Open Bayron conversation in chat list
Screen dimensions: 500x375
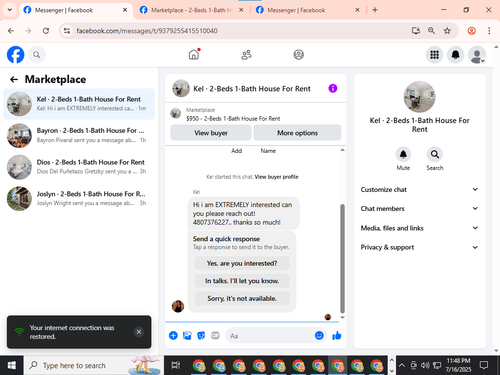coord(79,135)
